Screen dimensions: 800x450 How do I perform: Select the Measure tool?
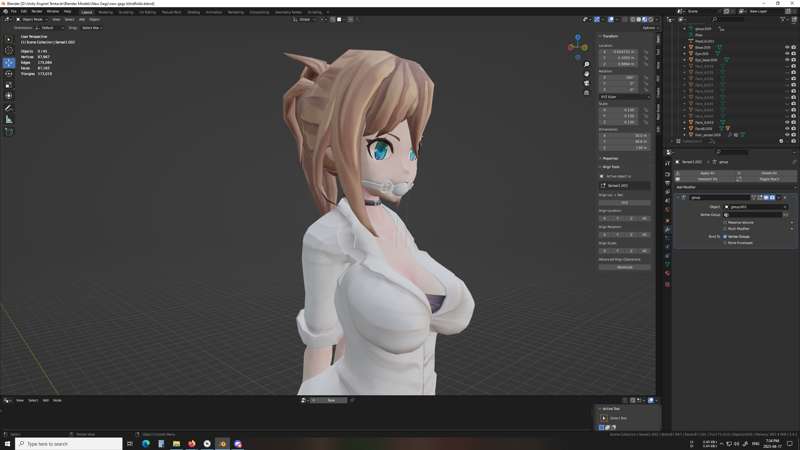point(9,119)
